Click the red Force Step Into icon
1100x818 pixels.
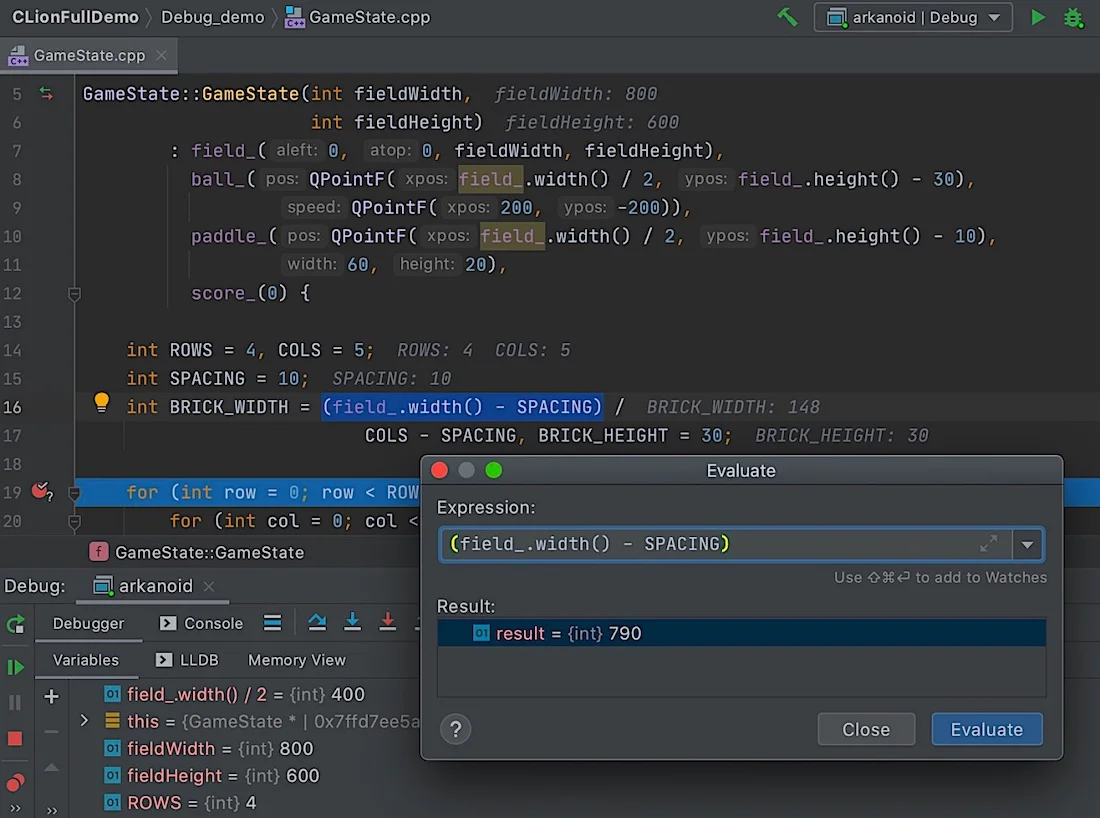387,622
